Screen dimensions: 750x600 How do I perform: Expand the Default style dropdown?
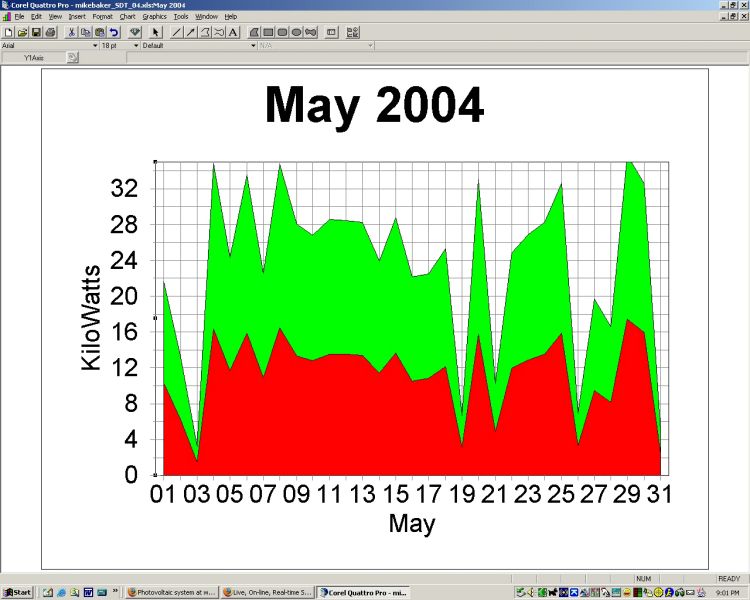(252, 45)
